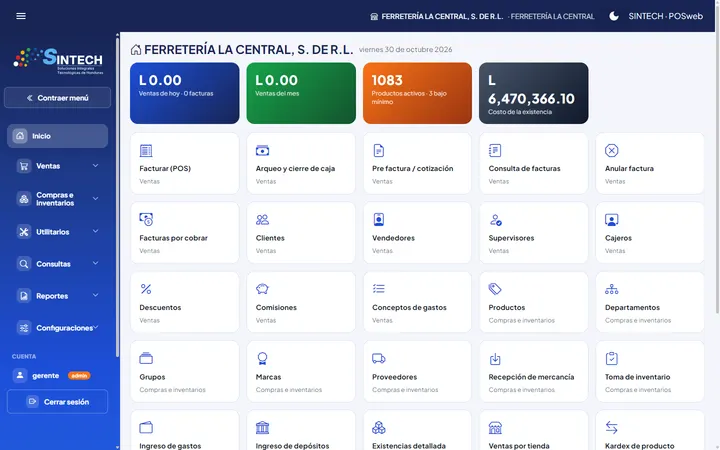
Task: Open Pre factura / cotización icon
Action: pos(378,151)
